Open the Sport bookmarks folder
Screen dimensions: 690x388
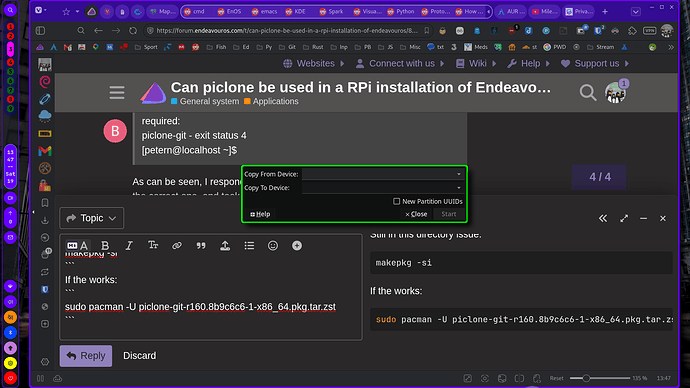pos(146,47)
